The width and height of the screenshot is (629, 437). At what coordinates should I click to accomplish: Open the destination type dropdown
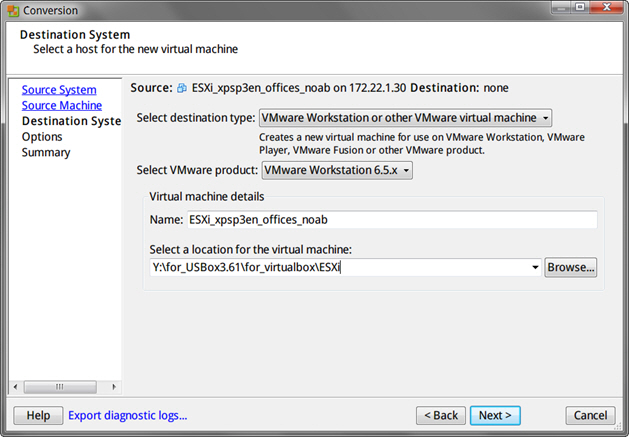pyautogui.click(x=405, y=118)
